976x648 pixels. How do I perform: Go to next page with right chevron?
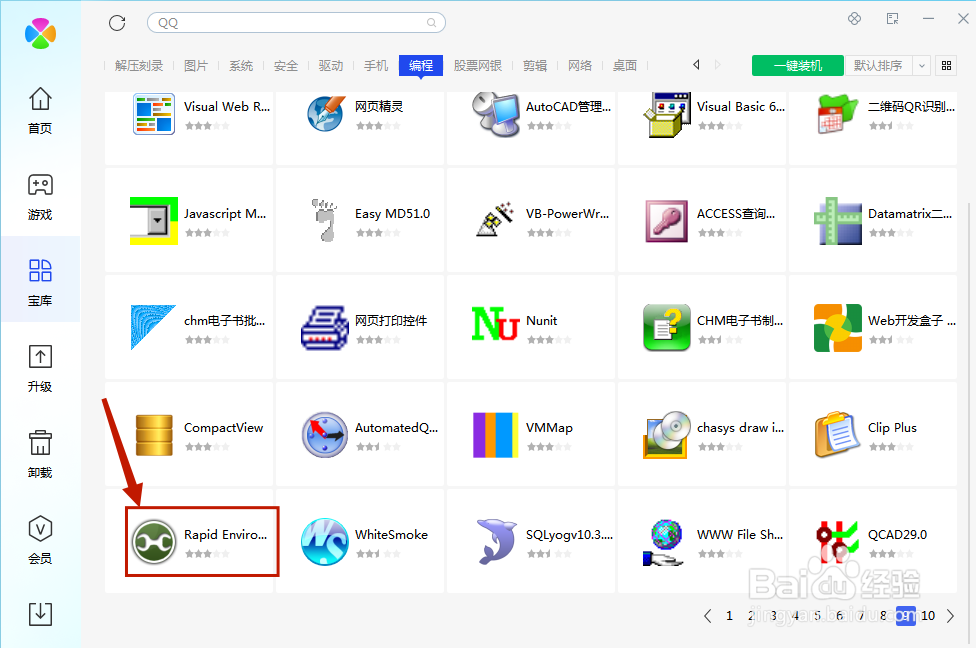(x=950, y=616)
